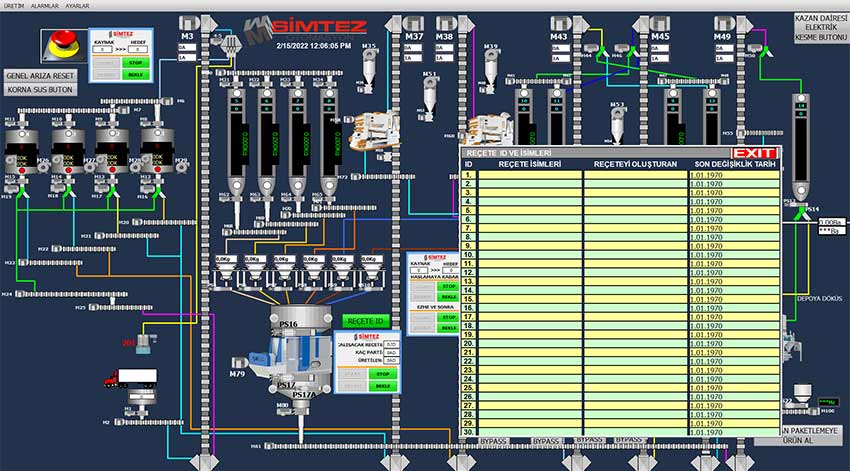
Task: Click the SIMTEZ logo at top
Action: (305, 30)
